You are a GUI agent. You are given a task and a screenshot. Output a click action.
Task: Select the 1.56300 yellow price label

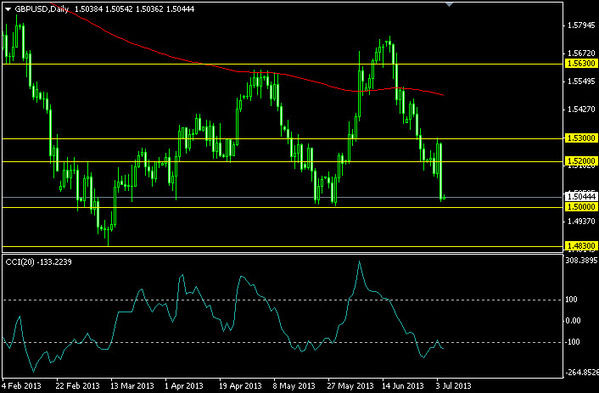581,63
